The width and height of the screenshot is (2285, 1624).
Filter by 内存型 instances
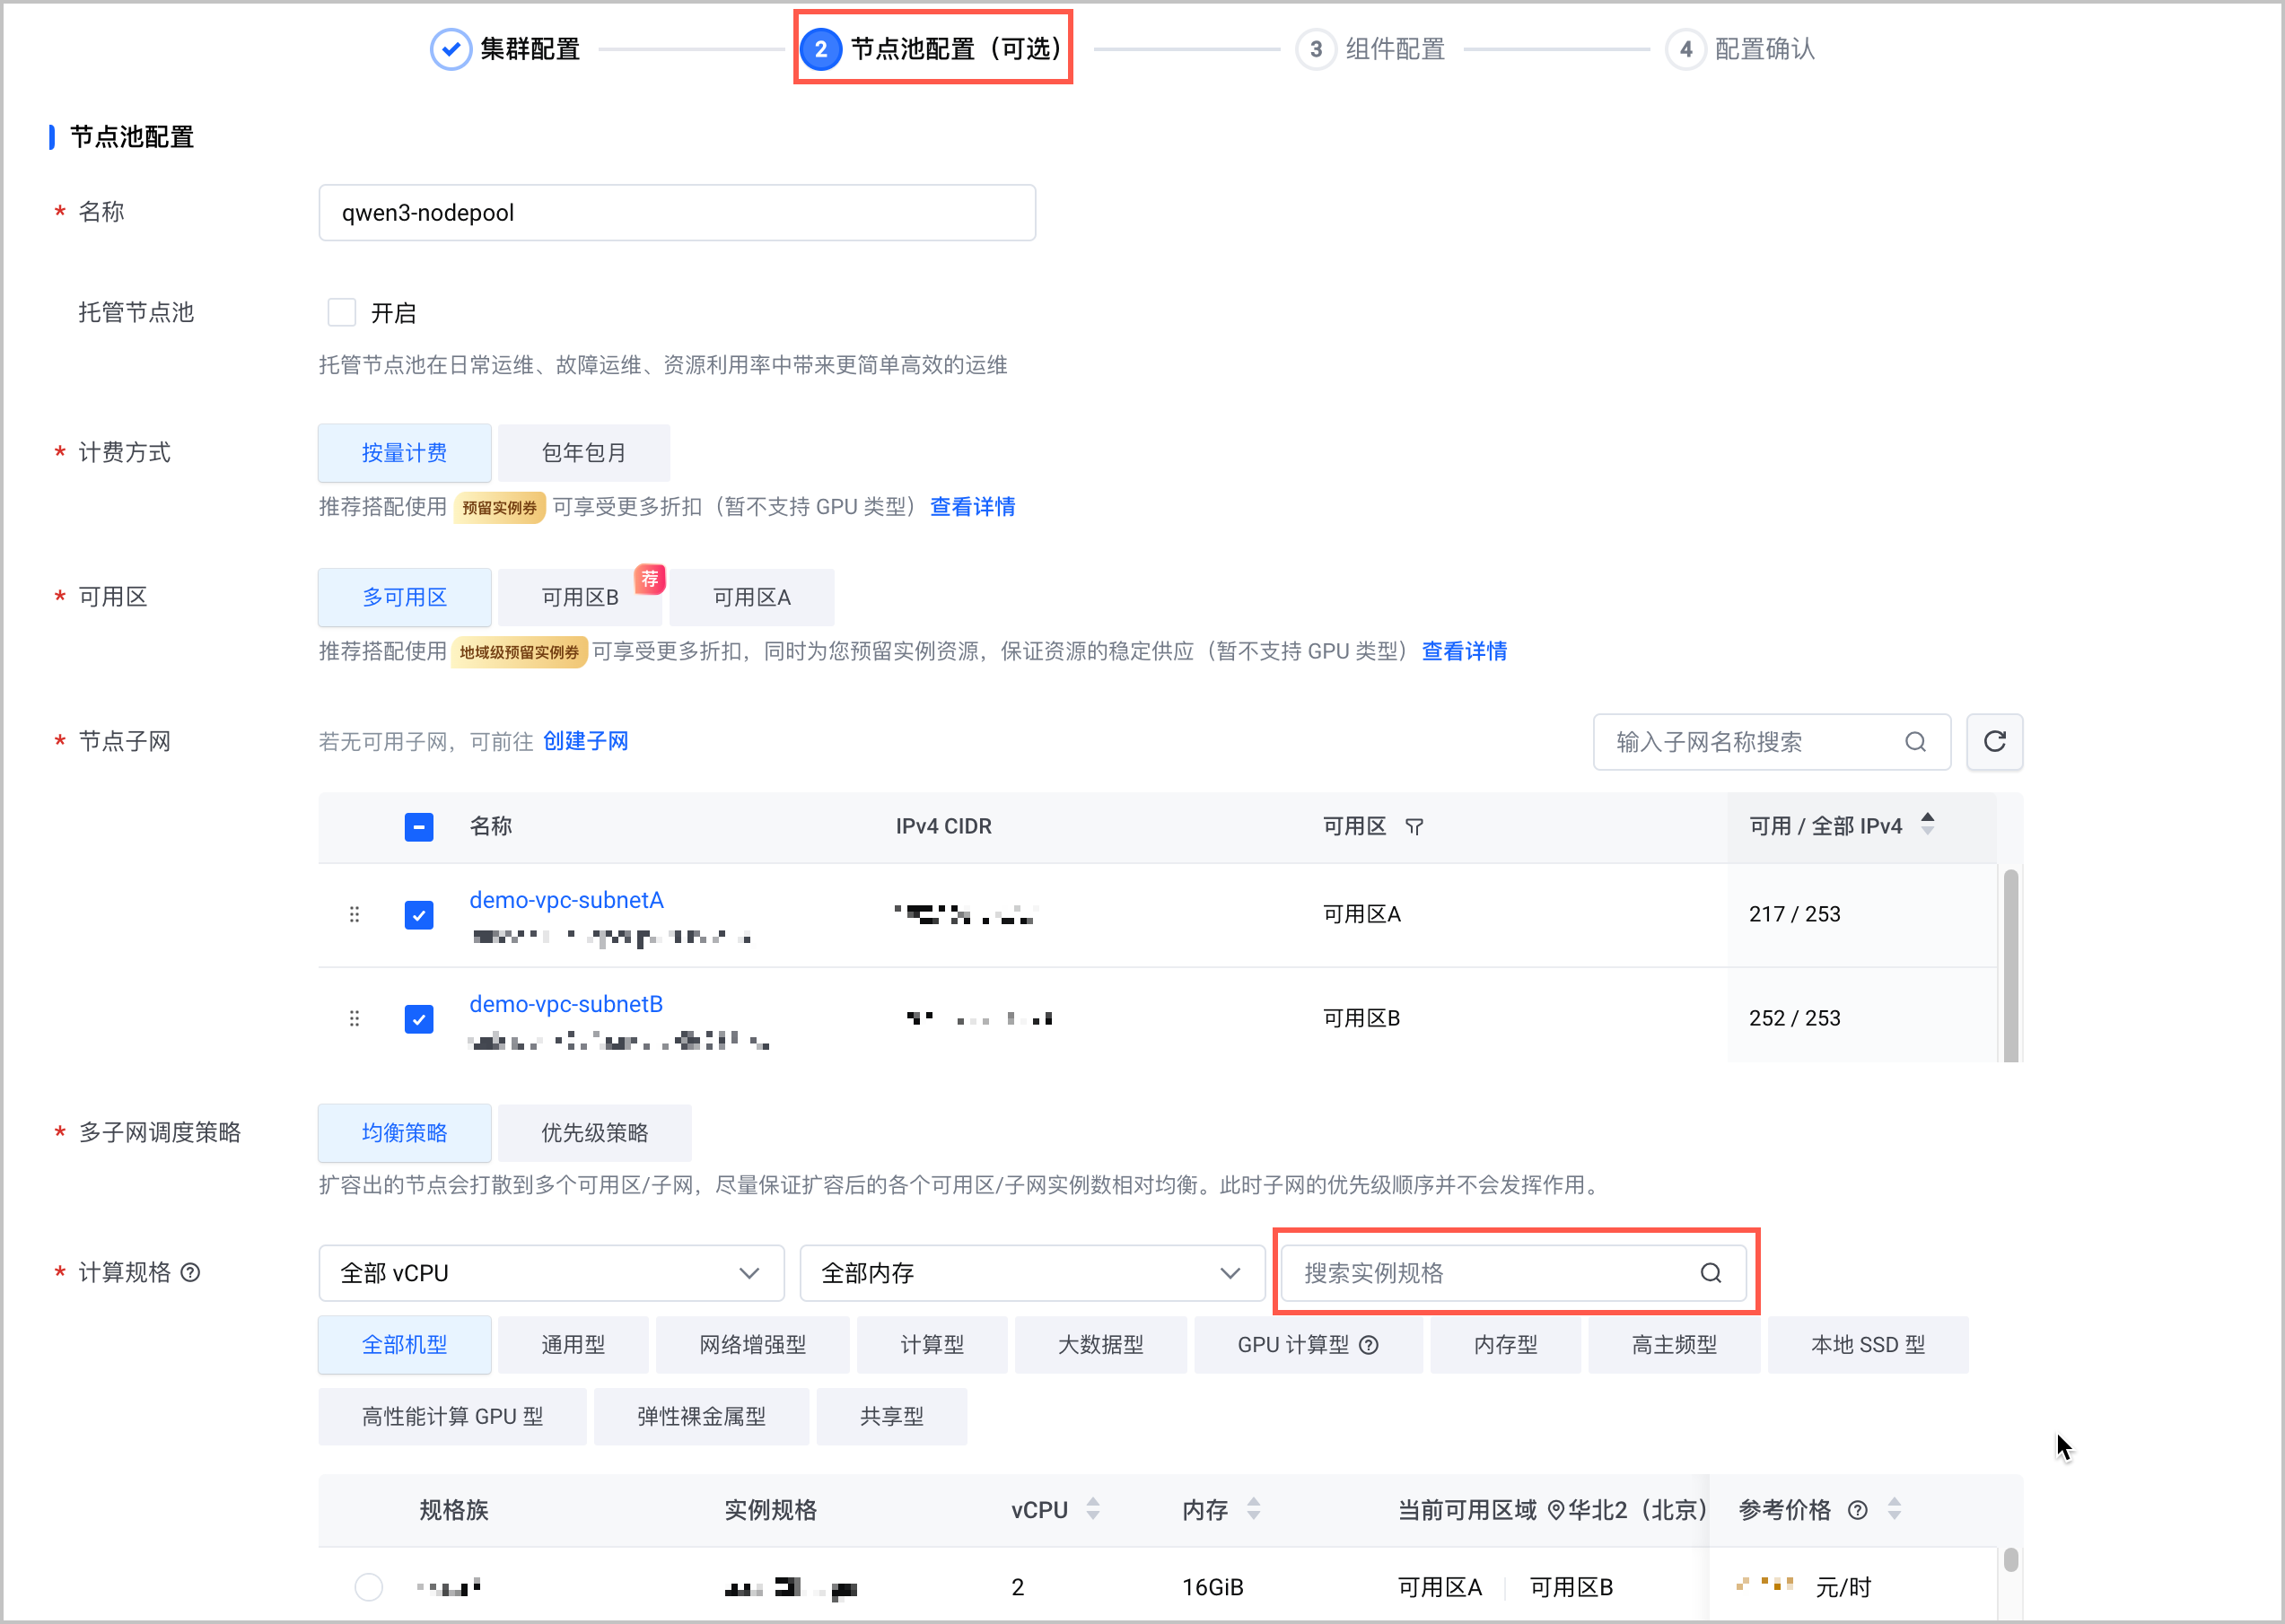pyautogui.click(x=1505, y=1345)
